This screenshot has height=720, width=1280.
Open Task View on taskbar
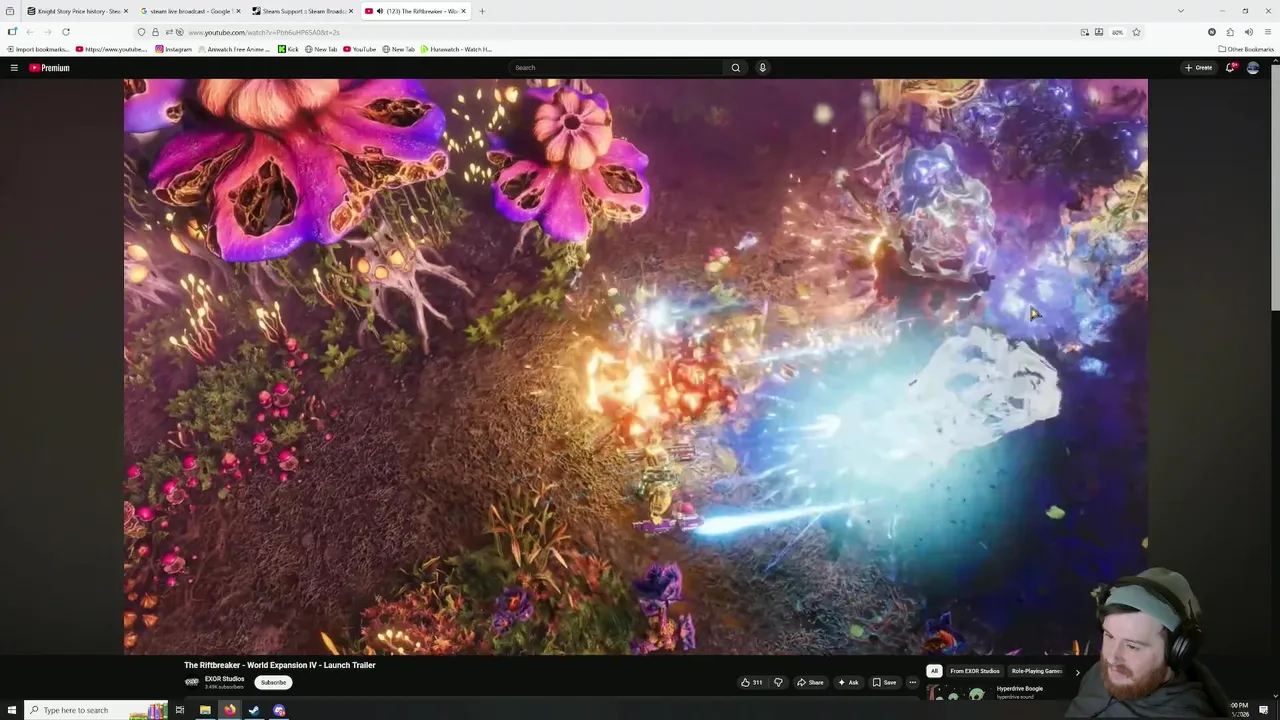180,710
